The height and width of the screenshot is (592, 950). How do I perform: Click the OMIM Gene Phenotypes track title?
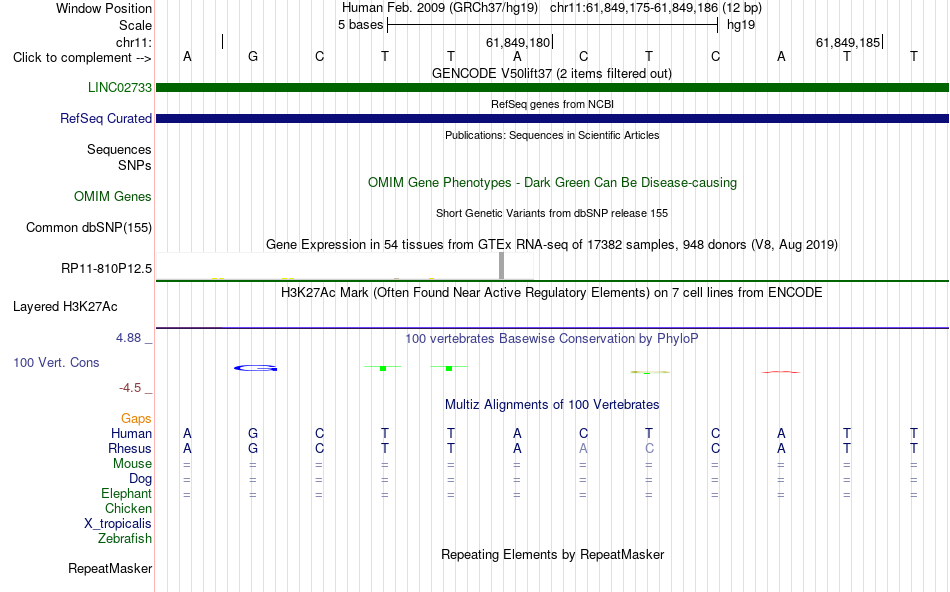552,182
